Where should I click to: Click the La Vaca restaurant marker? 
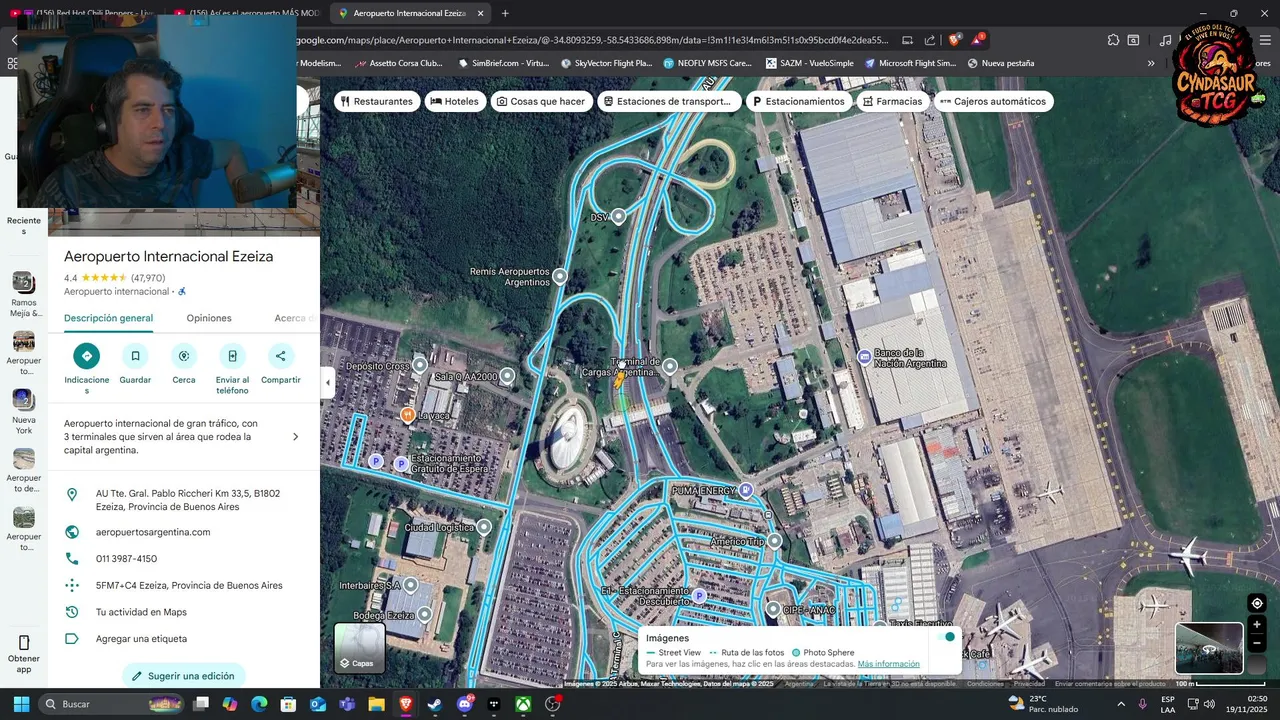(x=408, y=414)
